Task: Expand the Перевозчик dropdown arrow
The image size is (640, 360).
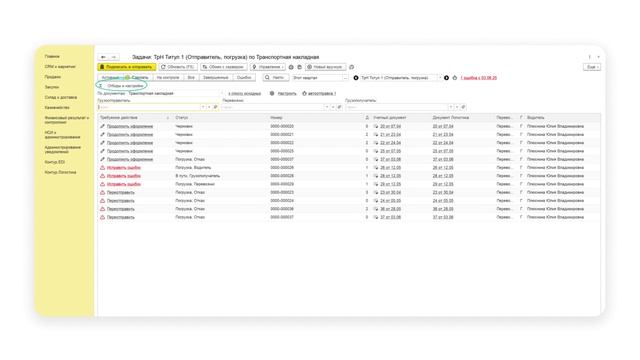Action: click(x=327, y=107)
